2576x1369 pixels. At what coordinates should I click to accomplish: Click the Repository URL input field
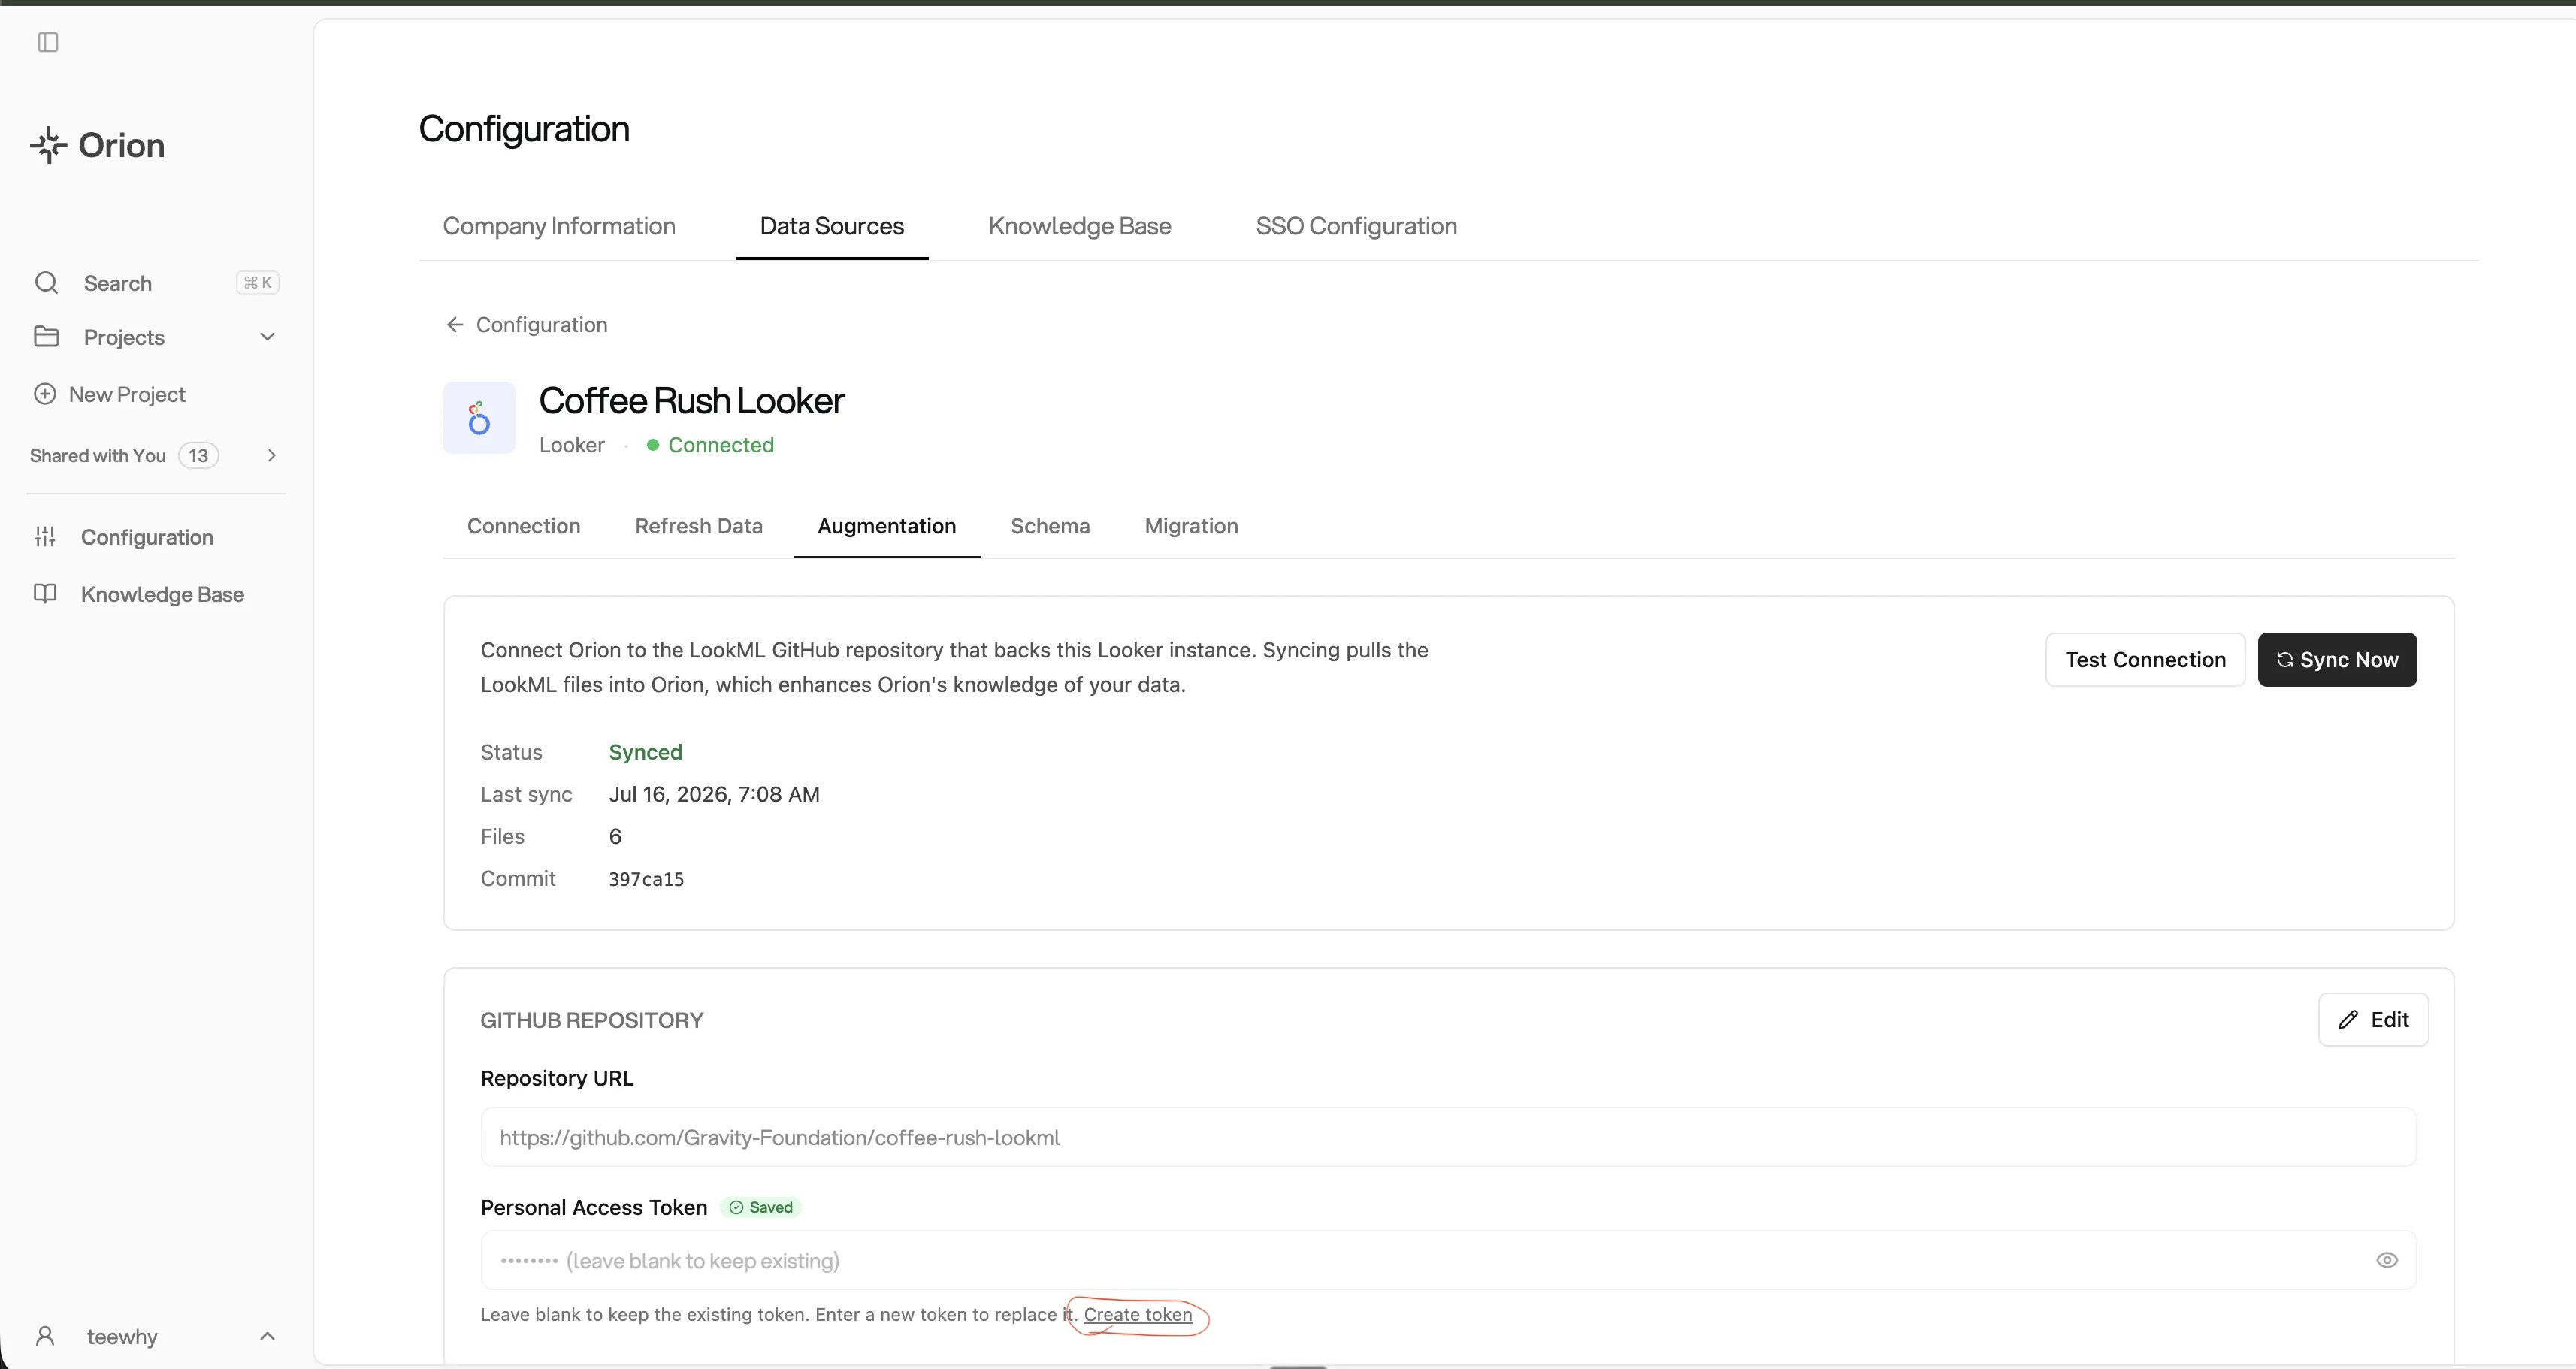pyautogui.click(x=1448, y=1137)
